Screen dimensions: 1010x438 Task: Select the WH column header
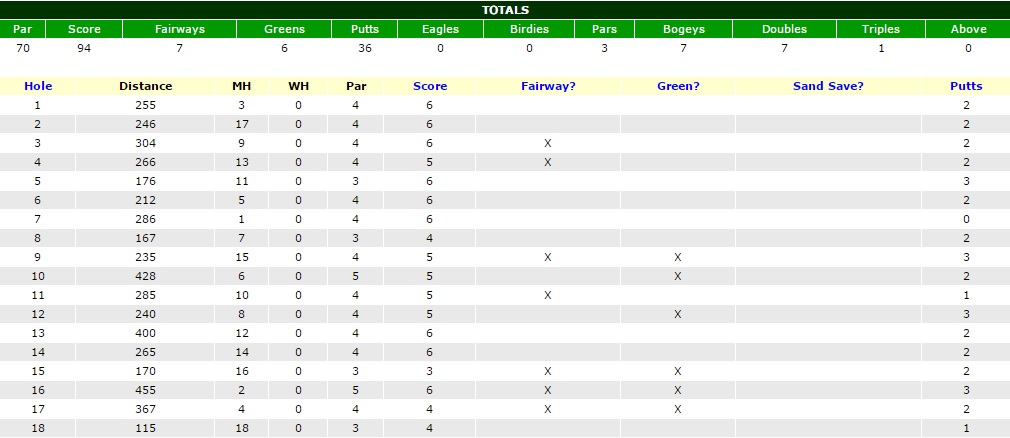click(x=298, y=86)
